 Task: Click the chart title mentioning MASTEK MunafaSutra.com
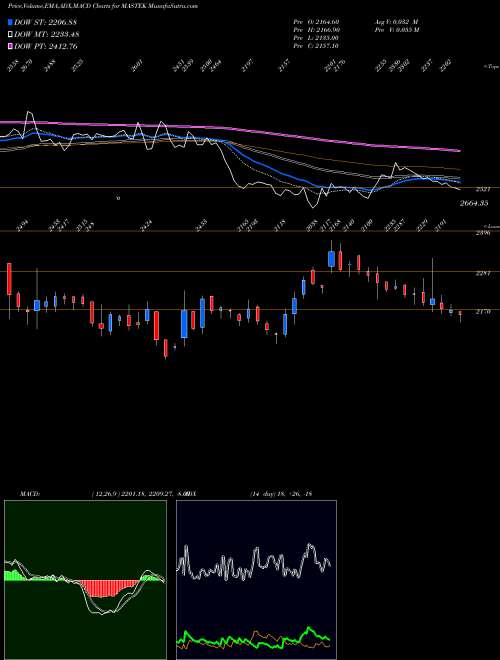pyautogui.click(x=103, y=6)
